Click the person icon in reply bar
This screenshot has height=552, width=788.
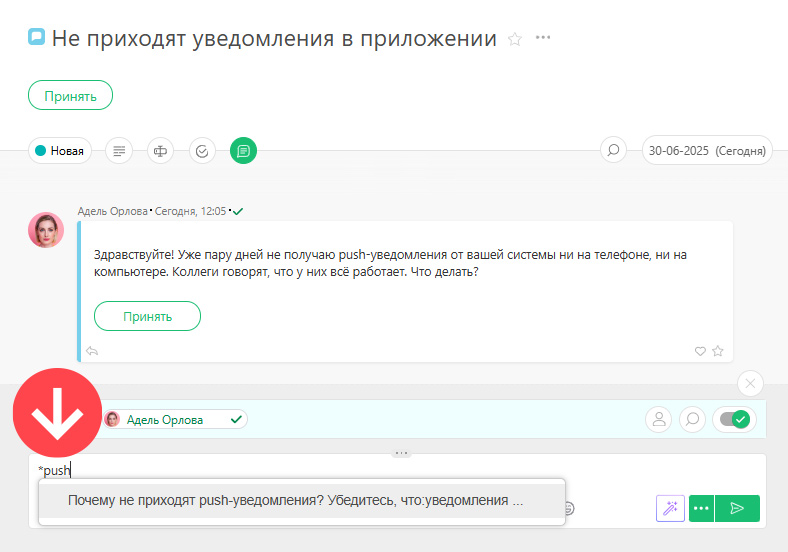tap(658, 419)
